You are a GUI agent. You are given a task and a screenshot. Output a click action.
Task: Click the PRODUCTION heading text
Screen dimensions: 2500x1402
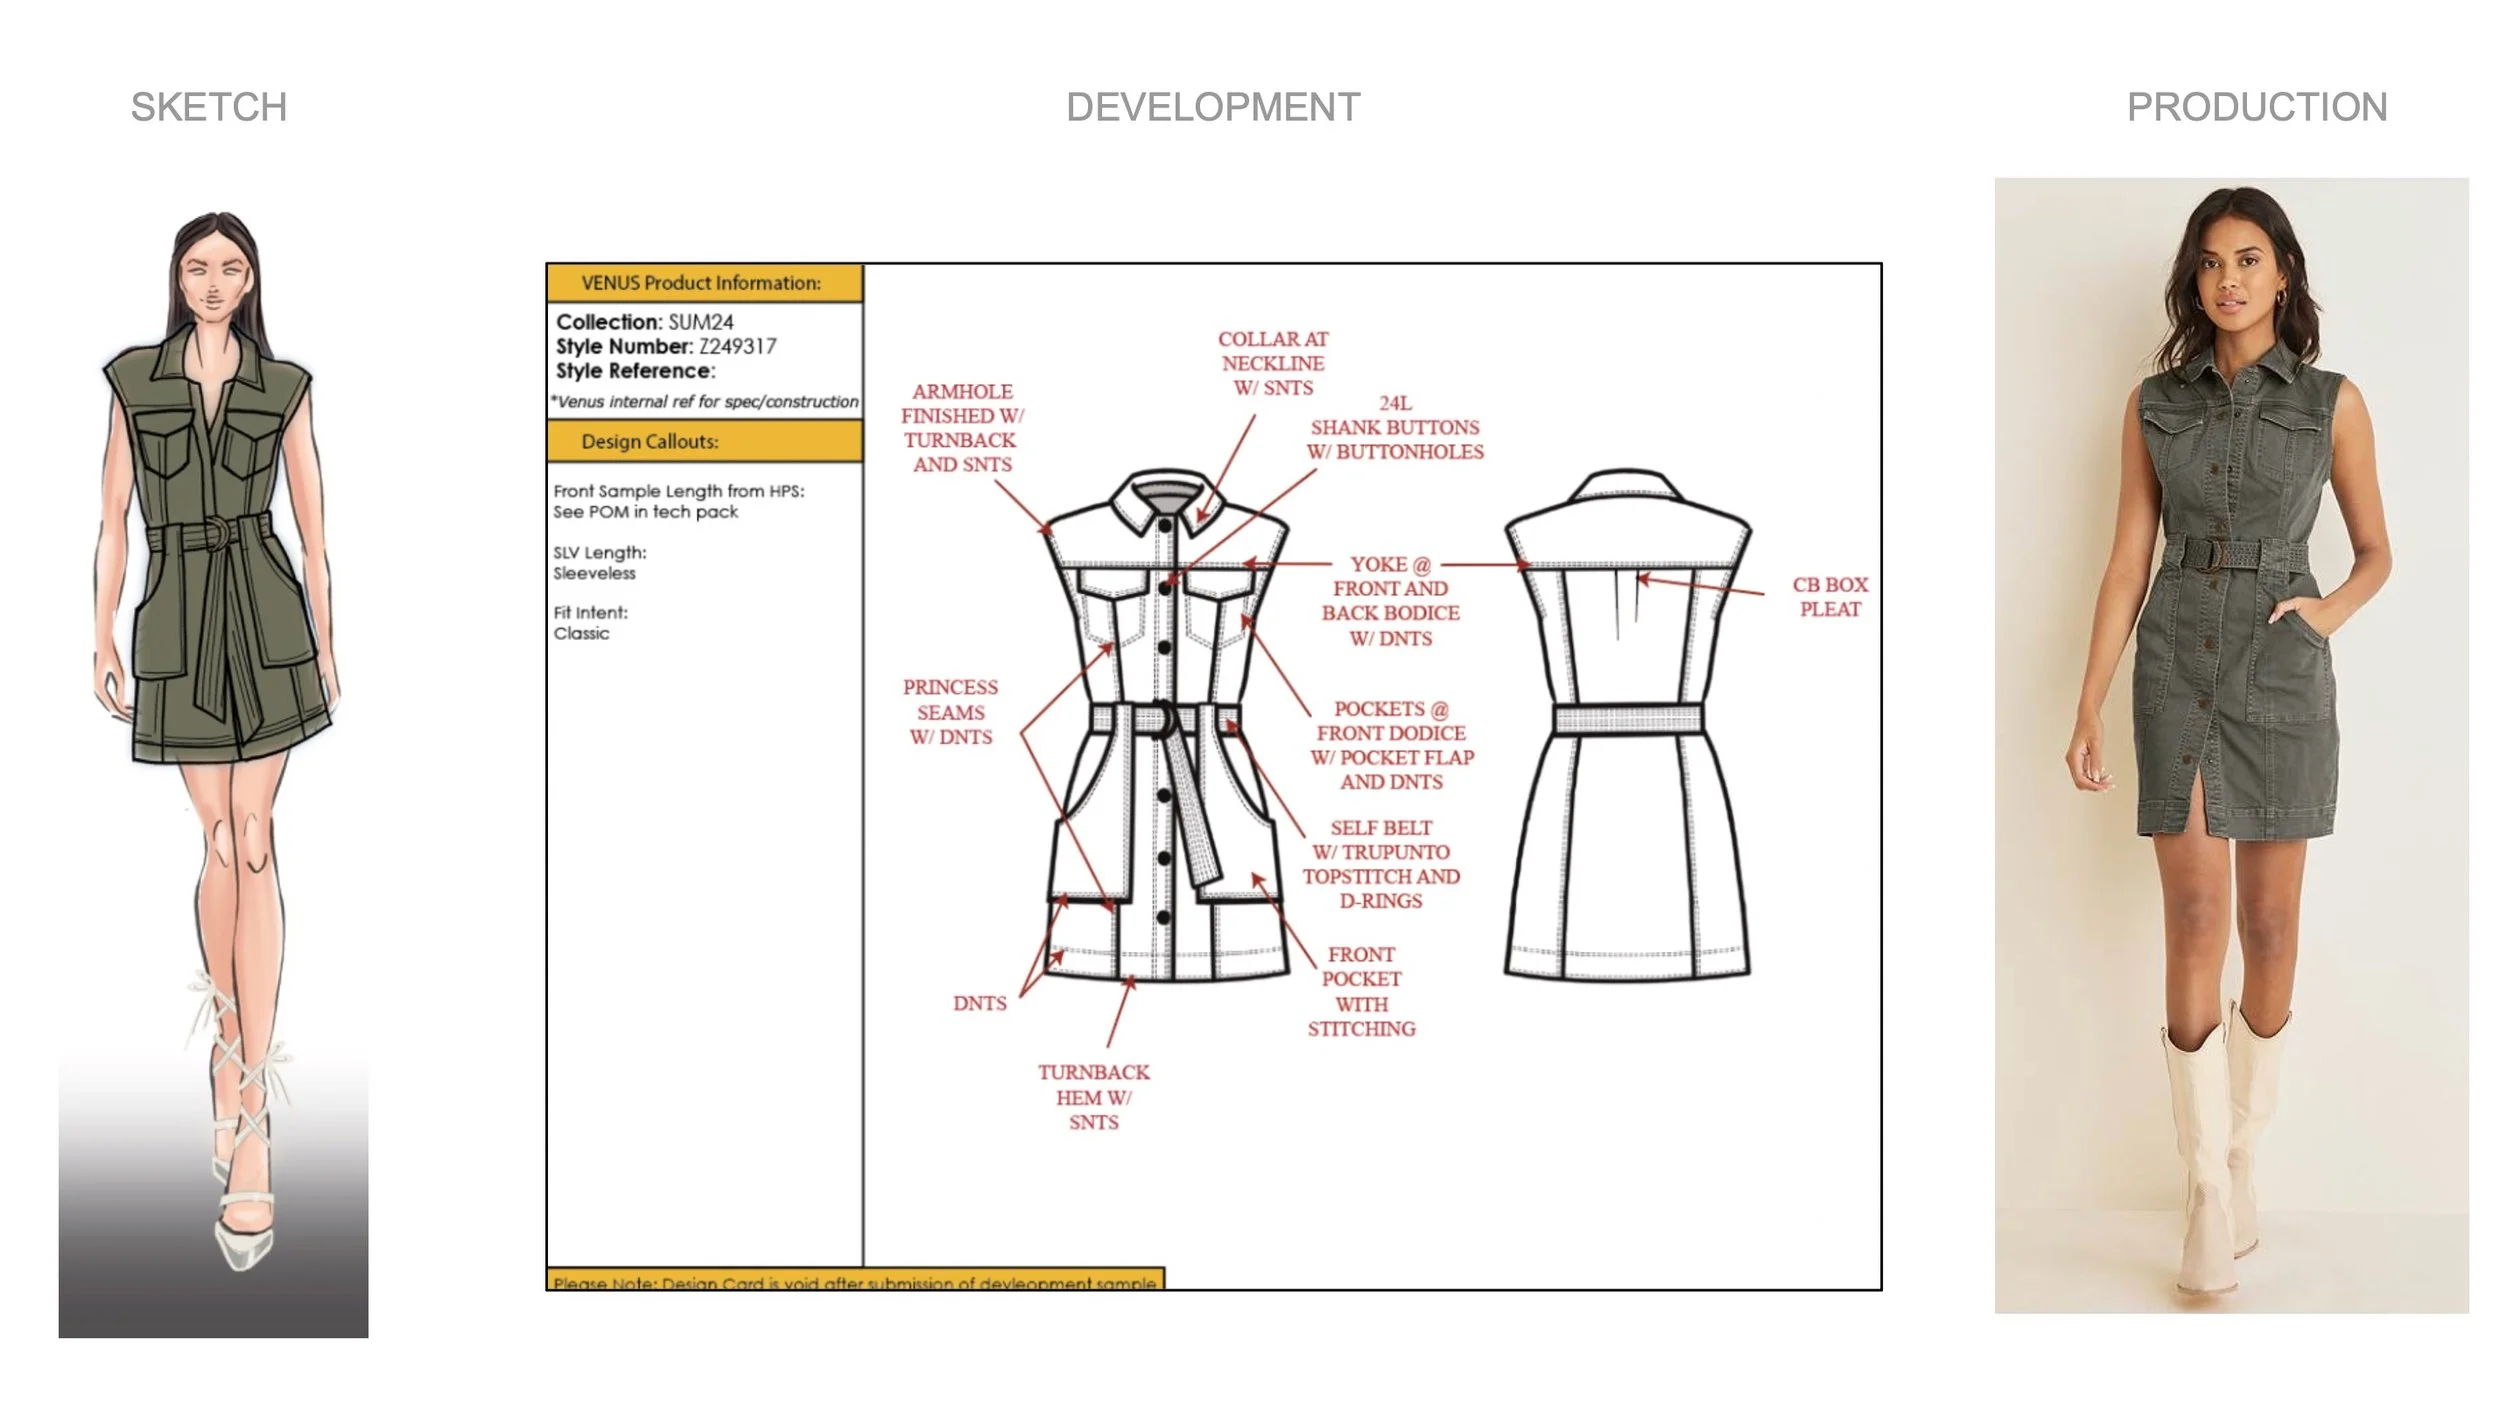[x=2256, y=107]
